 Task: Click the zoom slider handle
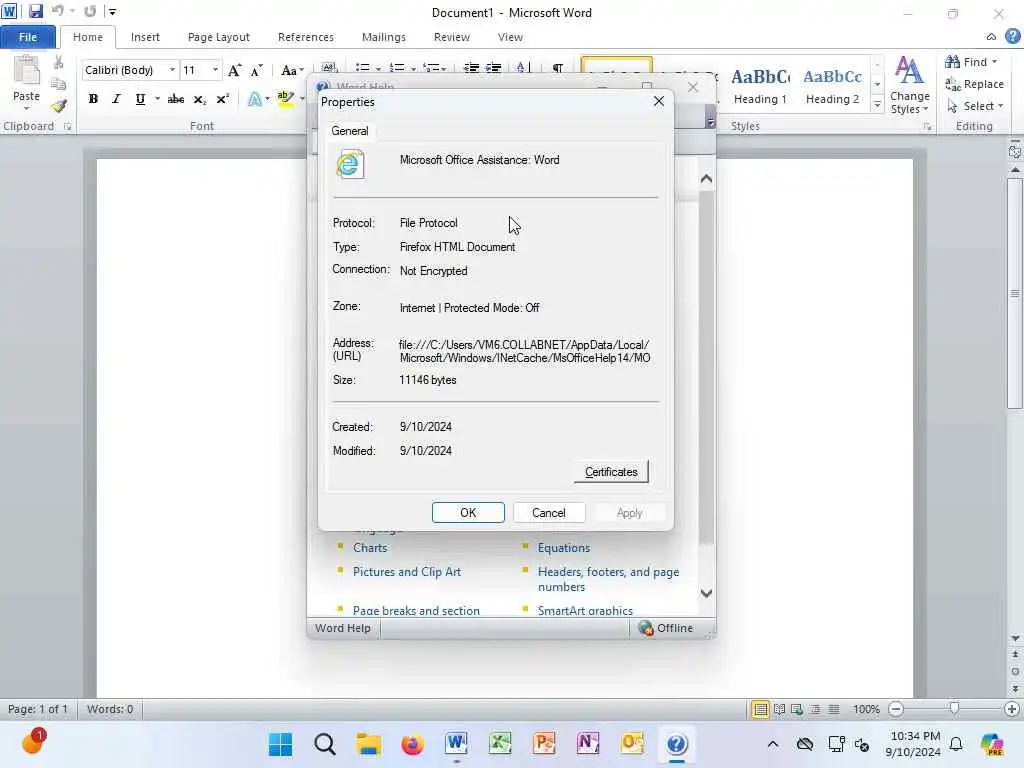tap(954, 709)
